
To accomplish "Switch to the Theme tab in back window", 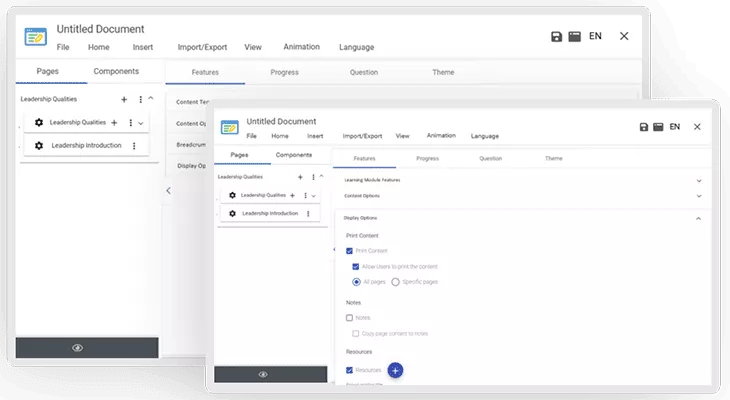I will point(443,72).
